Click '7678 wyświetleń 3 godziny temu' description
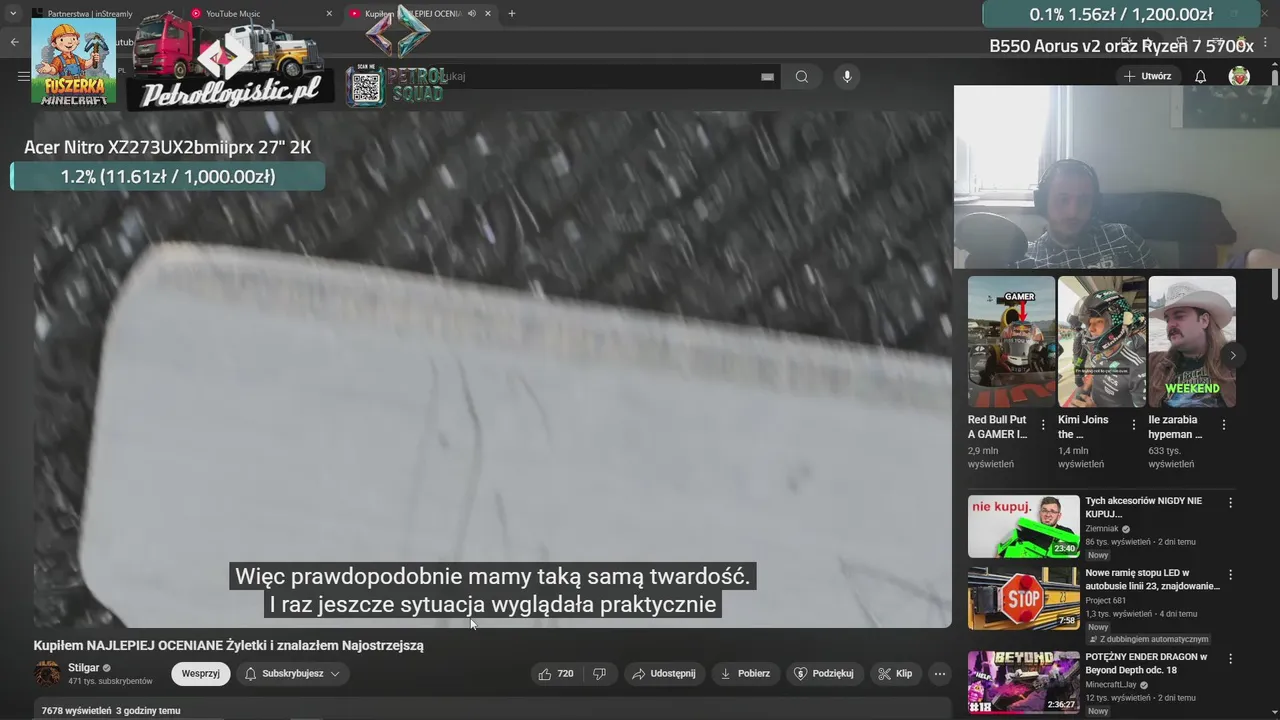1280x720 pixels. point(110,711)
